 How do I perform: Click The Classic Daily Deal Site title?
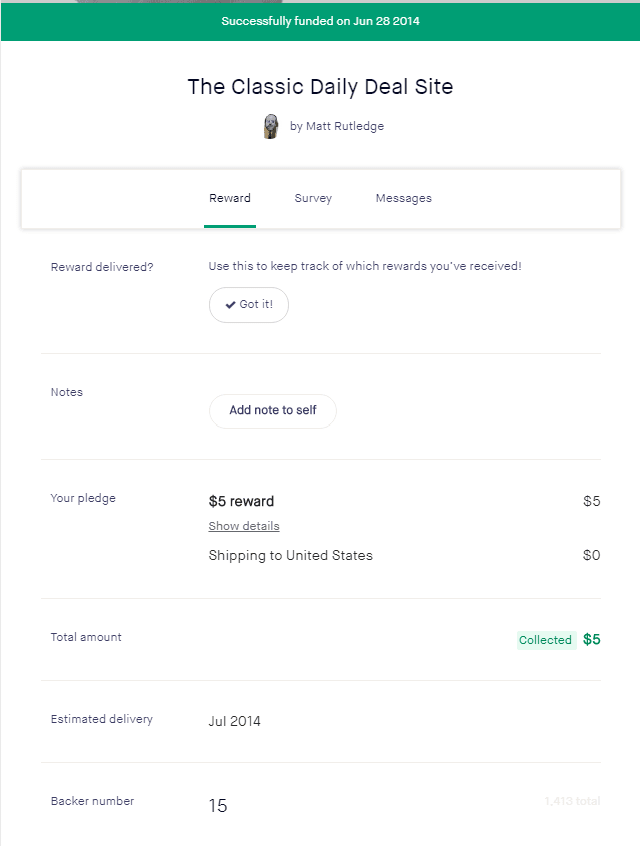(x=320, y=87)
